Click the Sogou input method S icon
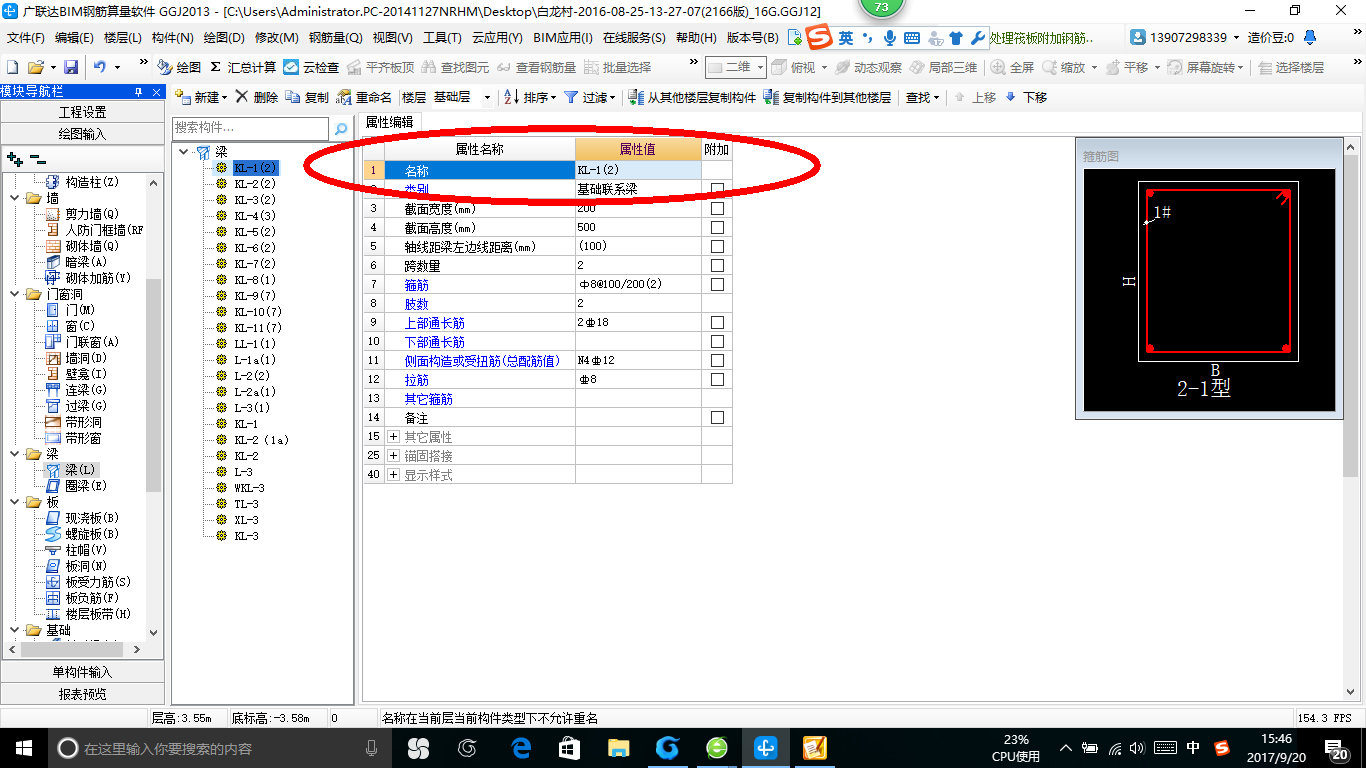Image resolution: width=1366 pixels, height=768 pixels. click(x=820, y=37)
